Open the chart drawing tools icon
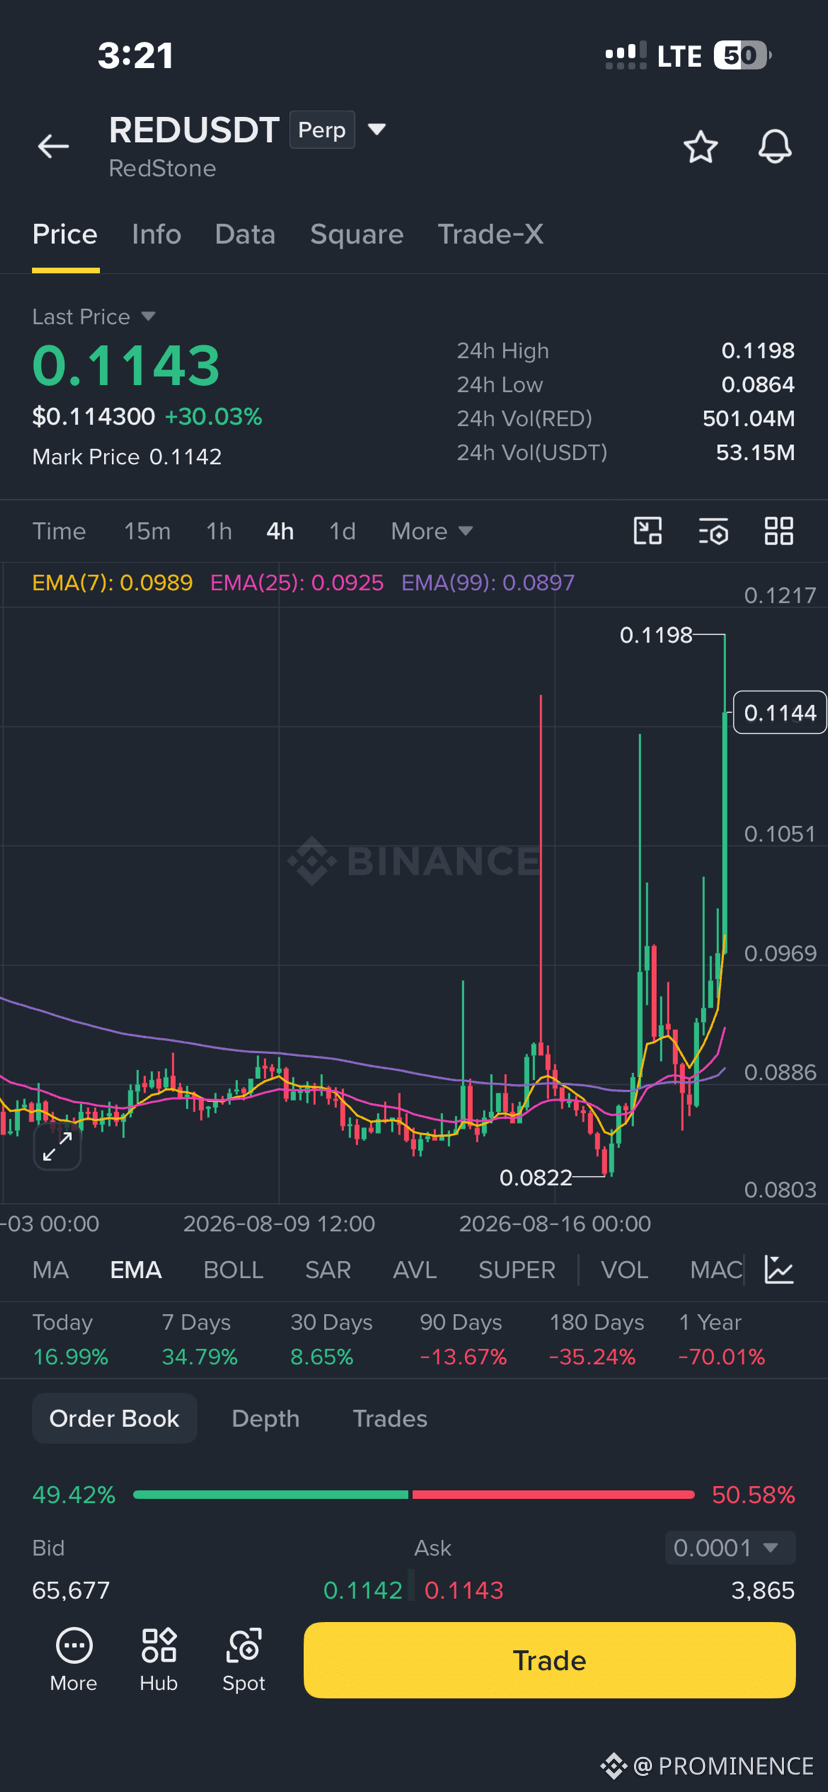Viewport: 828px width, 1792px height. point(648,531)
